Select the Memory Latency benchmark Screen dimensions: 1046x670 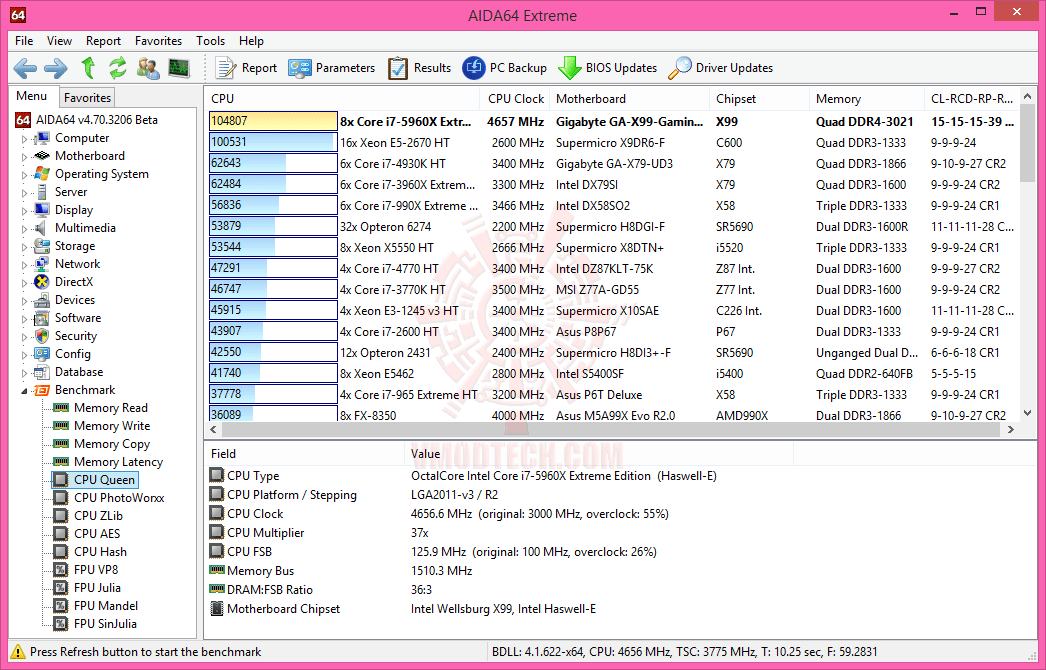click(118, 462)
